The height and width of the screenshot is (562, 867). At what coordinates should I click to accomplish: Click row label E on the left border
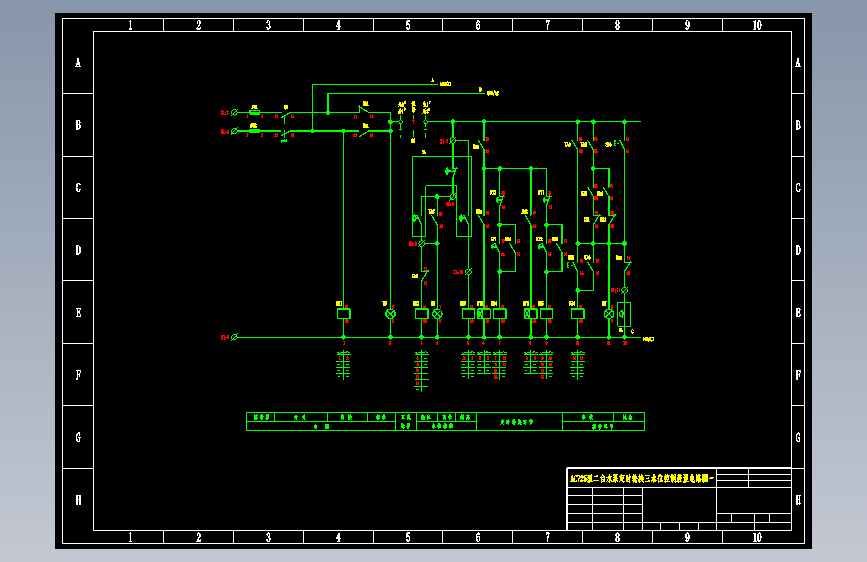click(x=78, y=313)
